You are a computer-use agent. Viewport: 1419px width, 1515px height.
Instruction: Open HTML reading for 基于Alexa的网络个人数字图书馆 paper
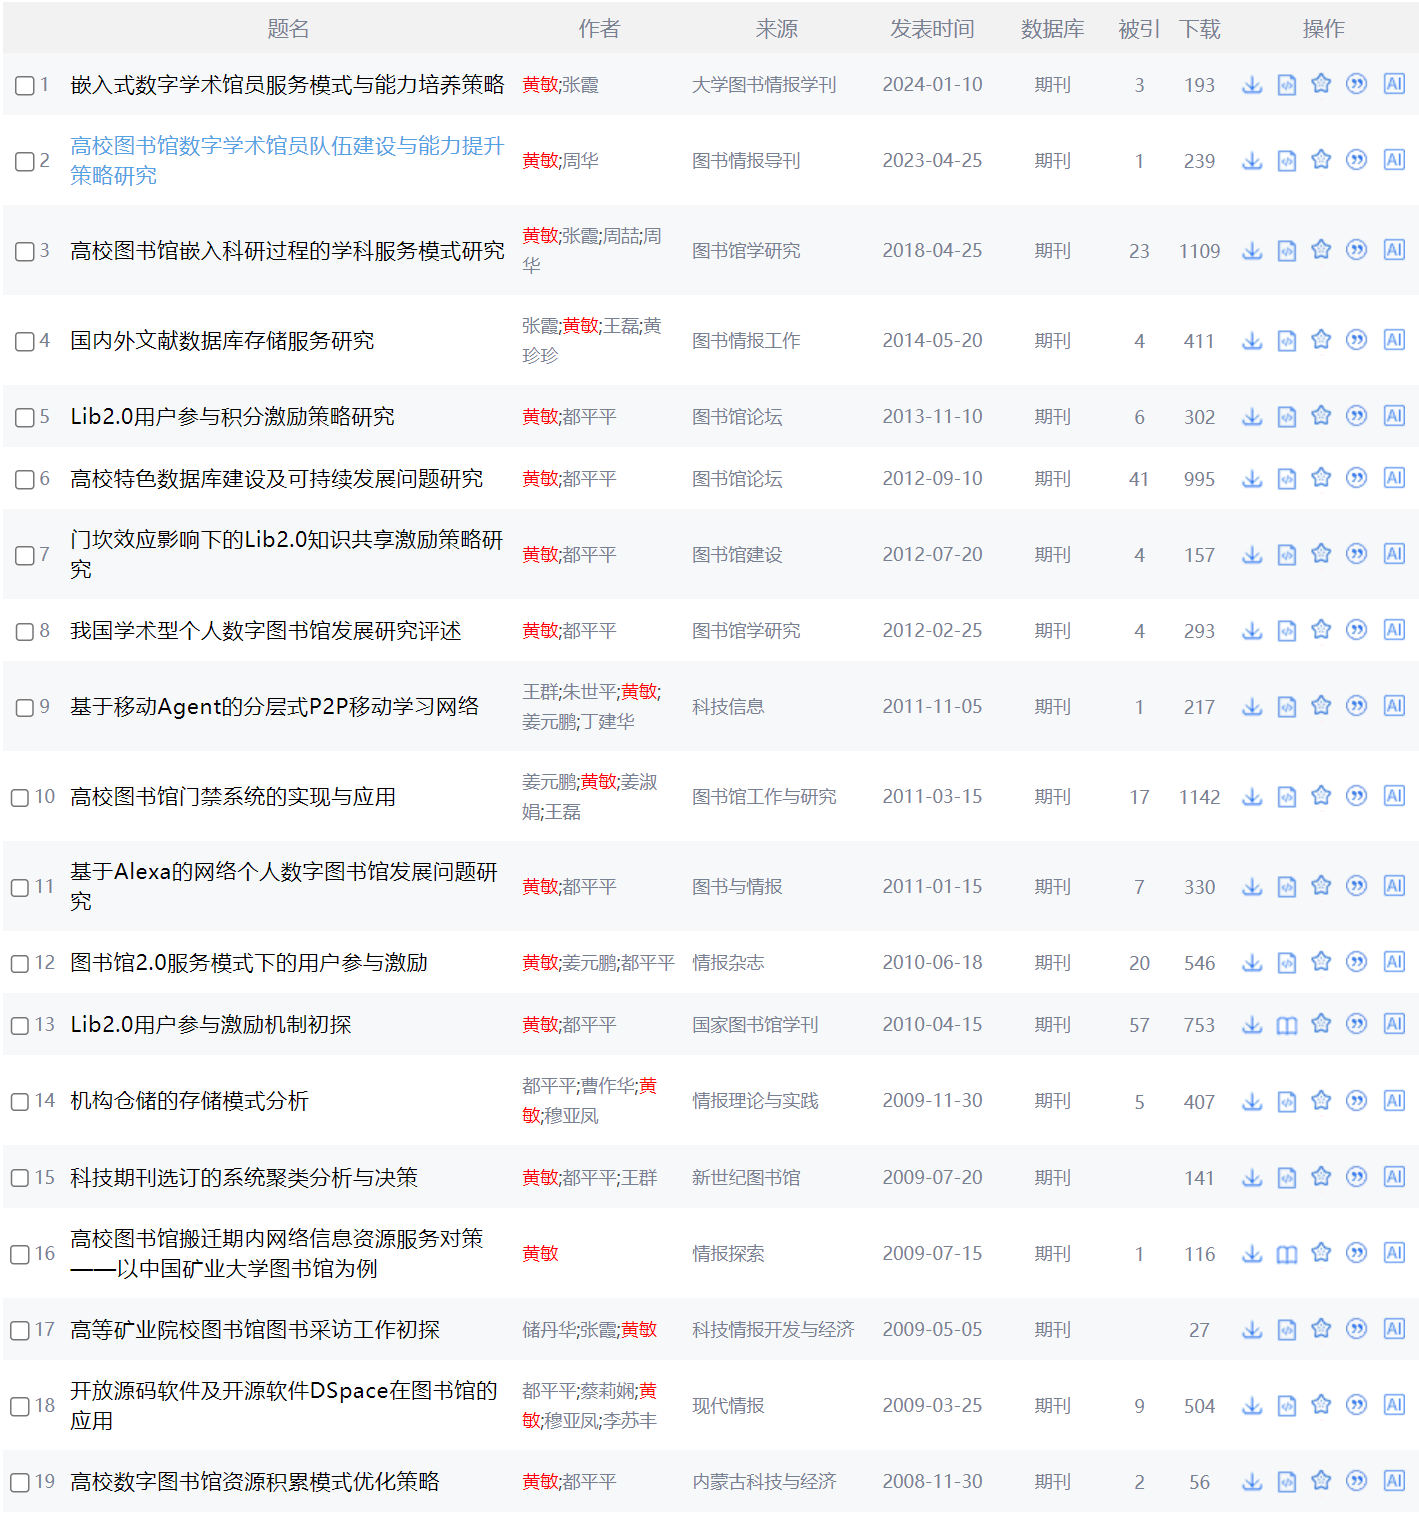tap(1287, 886)
